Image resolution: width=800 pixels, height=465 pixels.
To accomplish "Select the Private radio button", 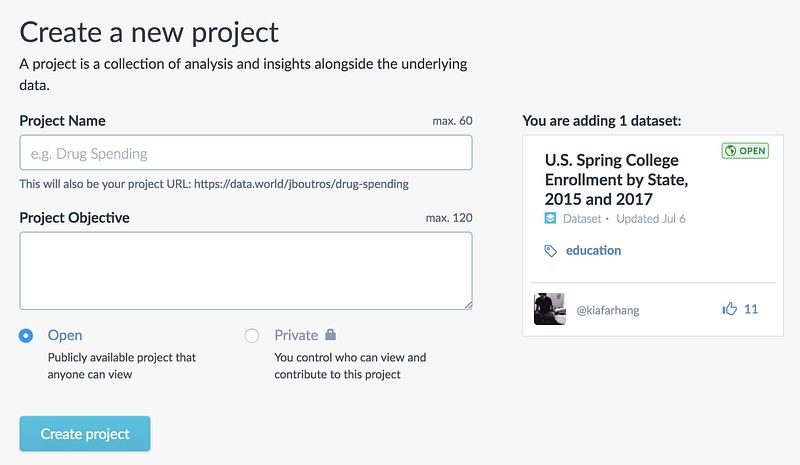I will [252, 336].
